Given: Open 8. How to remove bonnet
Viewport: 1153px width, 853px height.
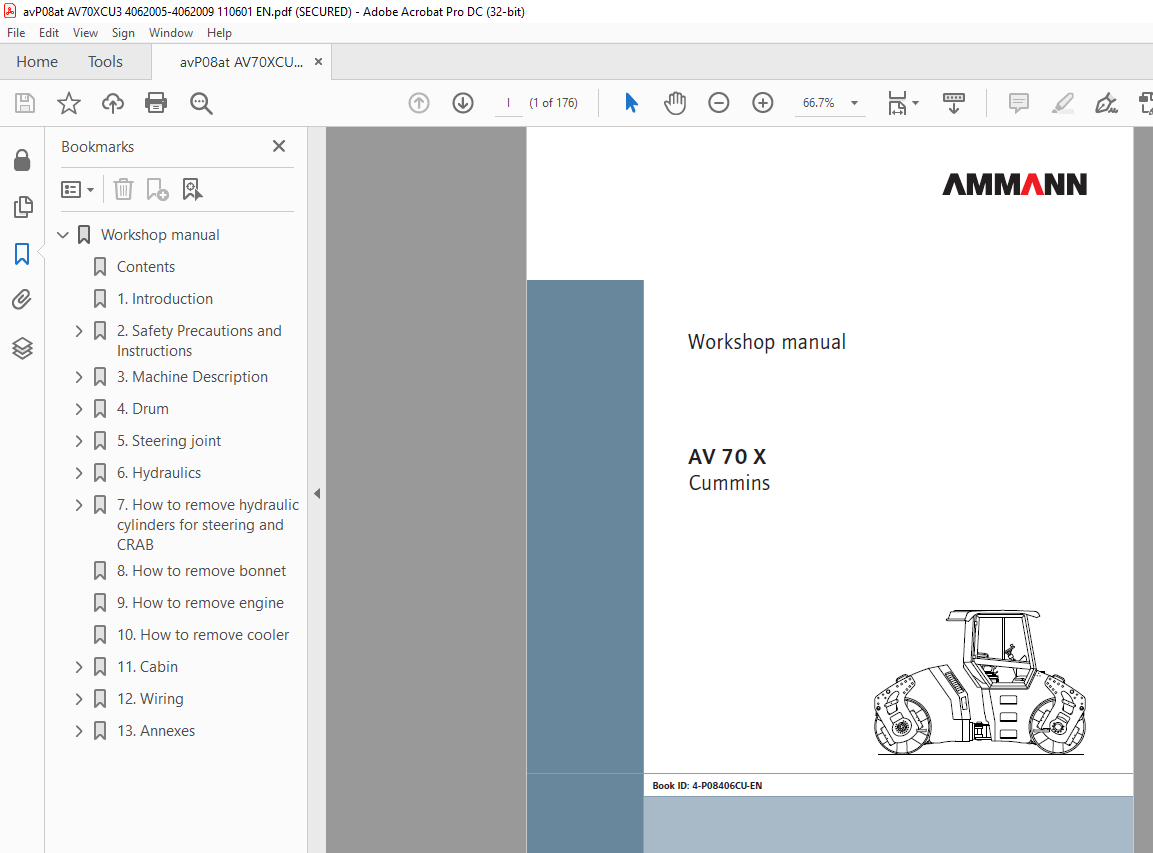Looking at the screenshot, I should click(x=201, y=571).
